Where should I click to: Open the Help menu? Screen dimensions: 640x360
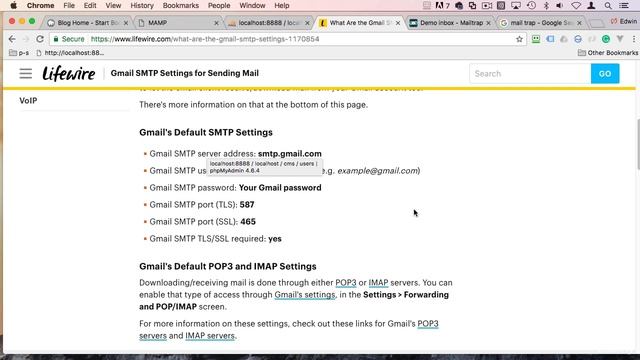pos(282,6)
